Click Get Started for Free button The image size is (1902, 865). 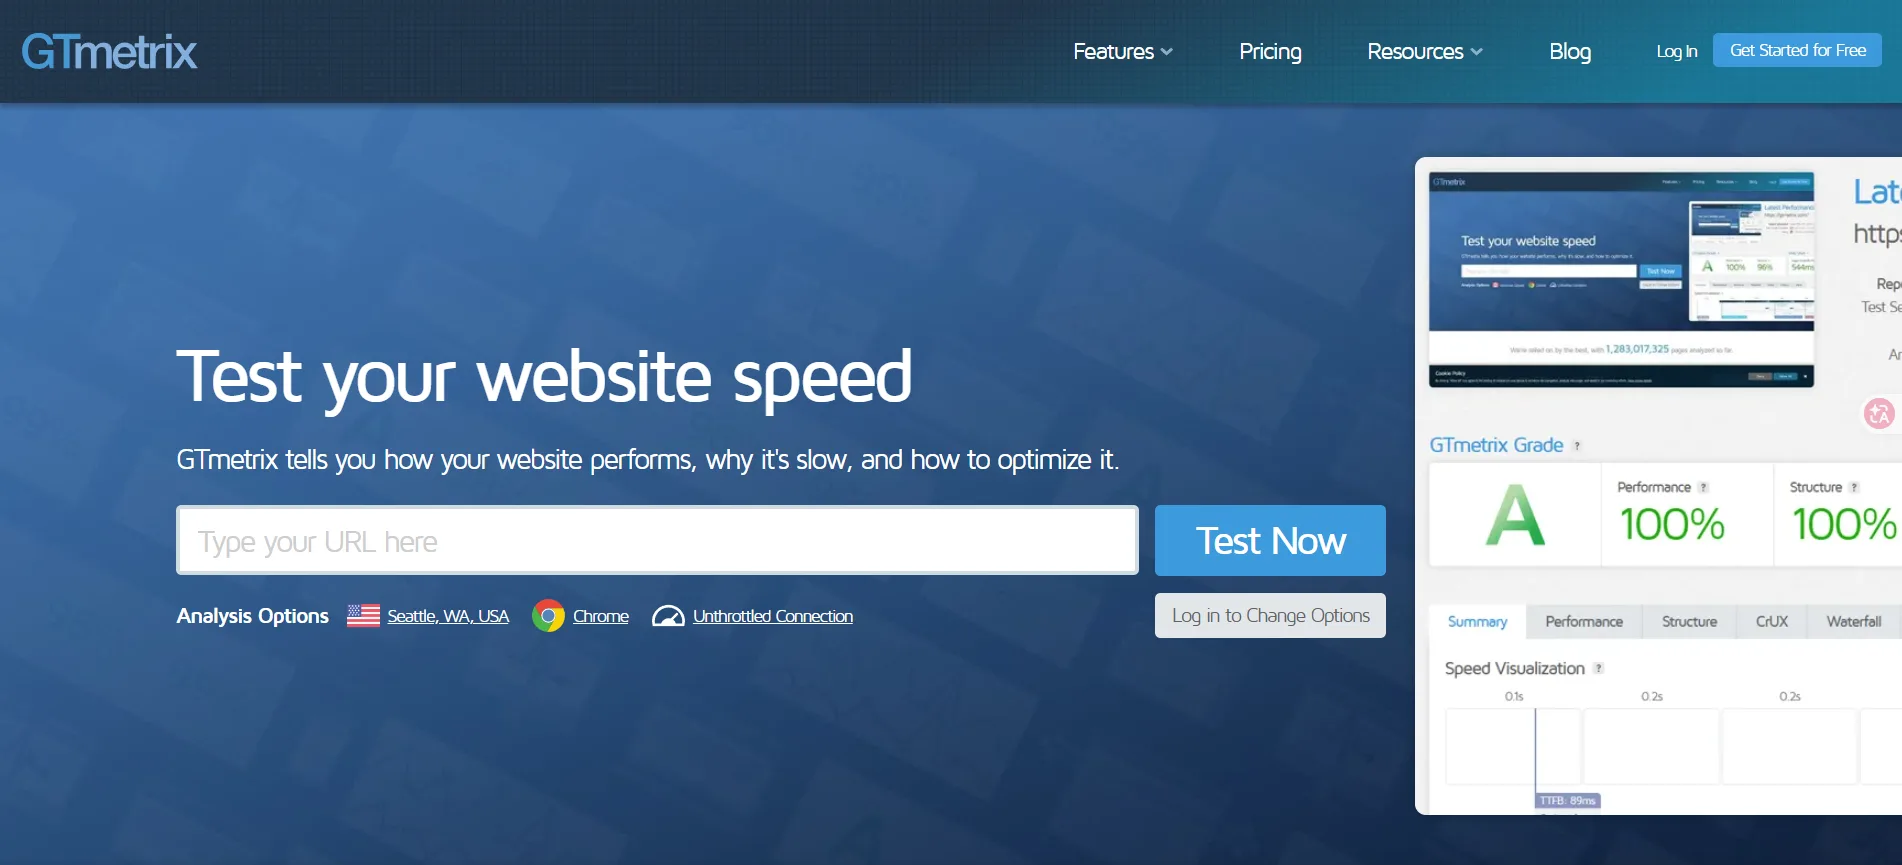[1798, 50]
